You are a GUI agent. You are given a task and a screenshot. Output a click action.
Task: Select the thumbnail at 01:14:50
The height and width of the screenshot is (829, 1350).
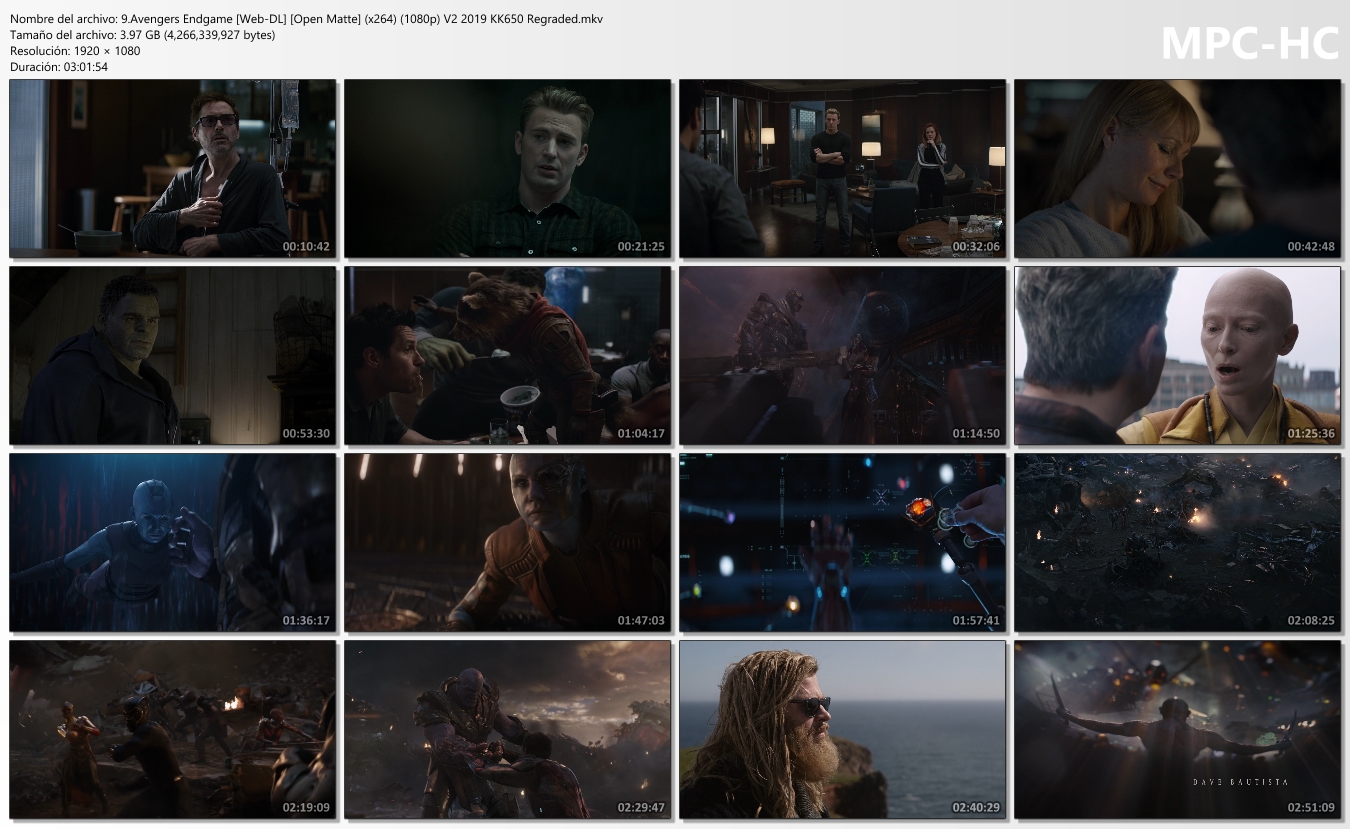[x=842, y=355]
